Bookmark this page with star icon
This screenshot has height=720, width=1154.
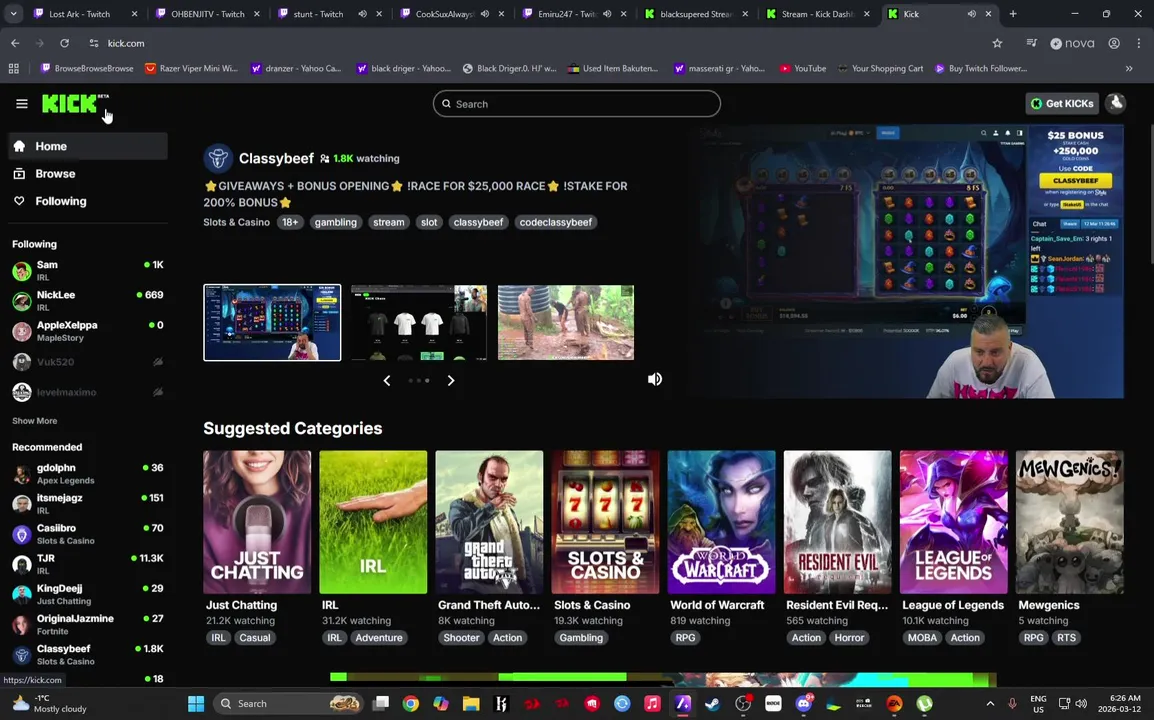(997, 43)
